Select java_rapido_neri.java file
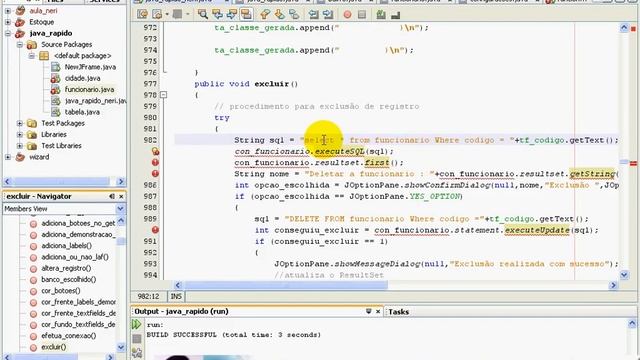 tap(96, 100)
